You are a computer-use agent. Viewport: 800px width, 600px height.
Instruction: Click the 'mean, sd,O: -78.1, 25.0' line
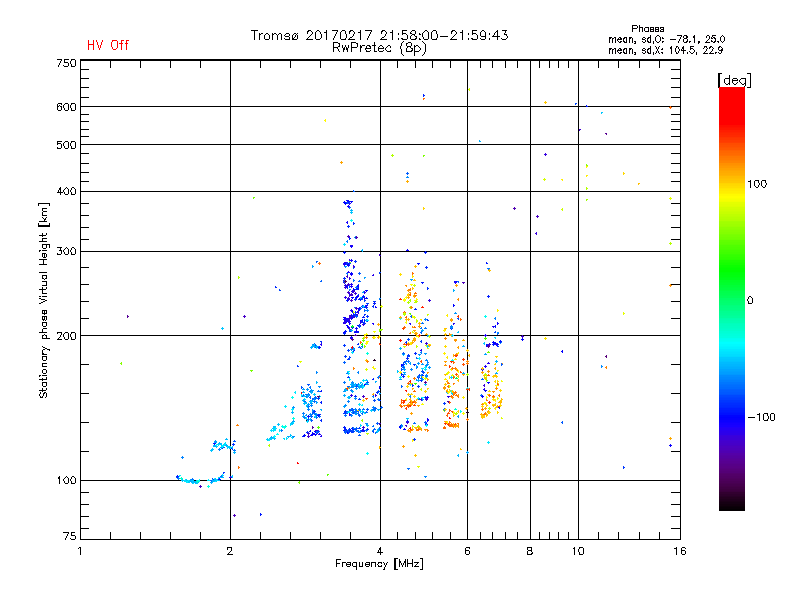666,39
